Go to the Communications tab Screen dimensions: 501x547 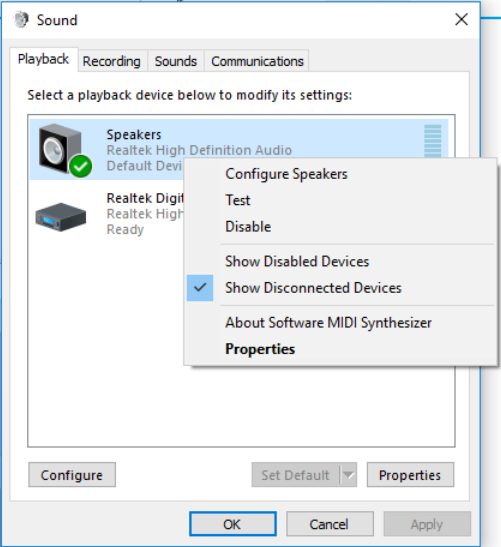click(x=257, y=61)
